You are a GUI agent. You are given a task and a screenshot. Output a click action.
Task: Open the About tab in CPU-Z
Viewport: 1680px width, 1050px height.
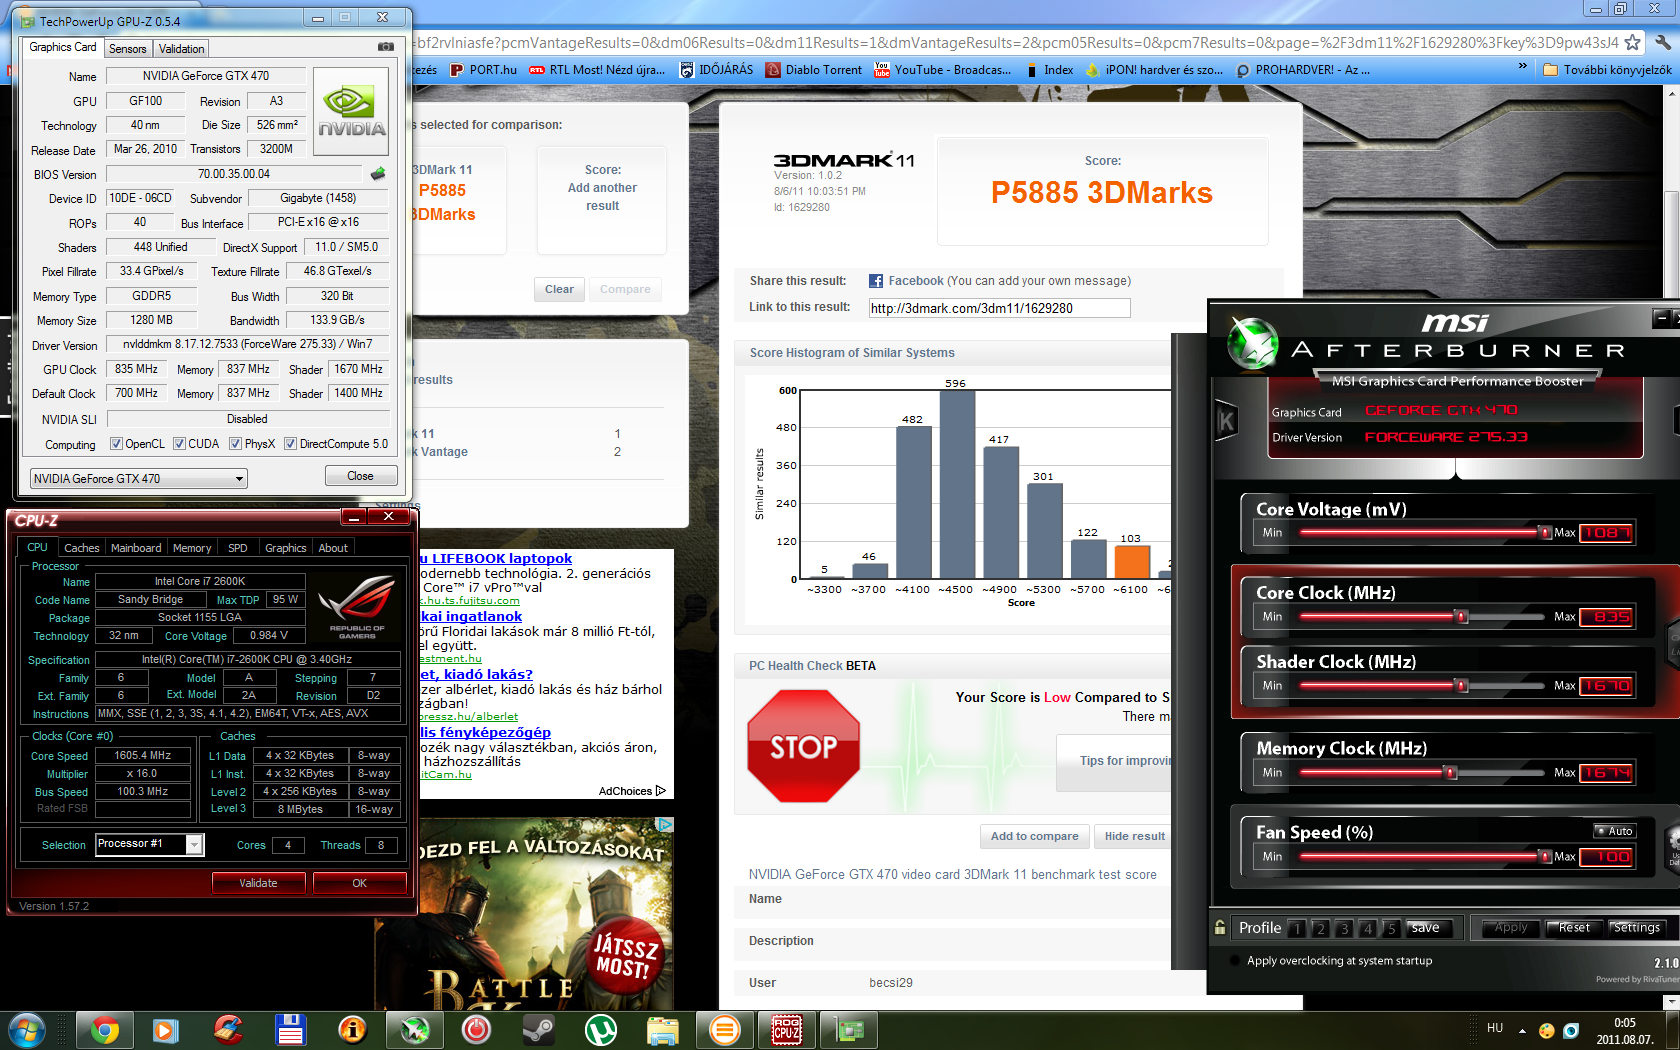333,548
